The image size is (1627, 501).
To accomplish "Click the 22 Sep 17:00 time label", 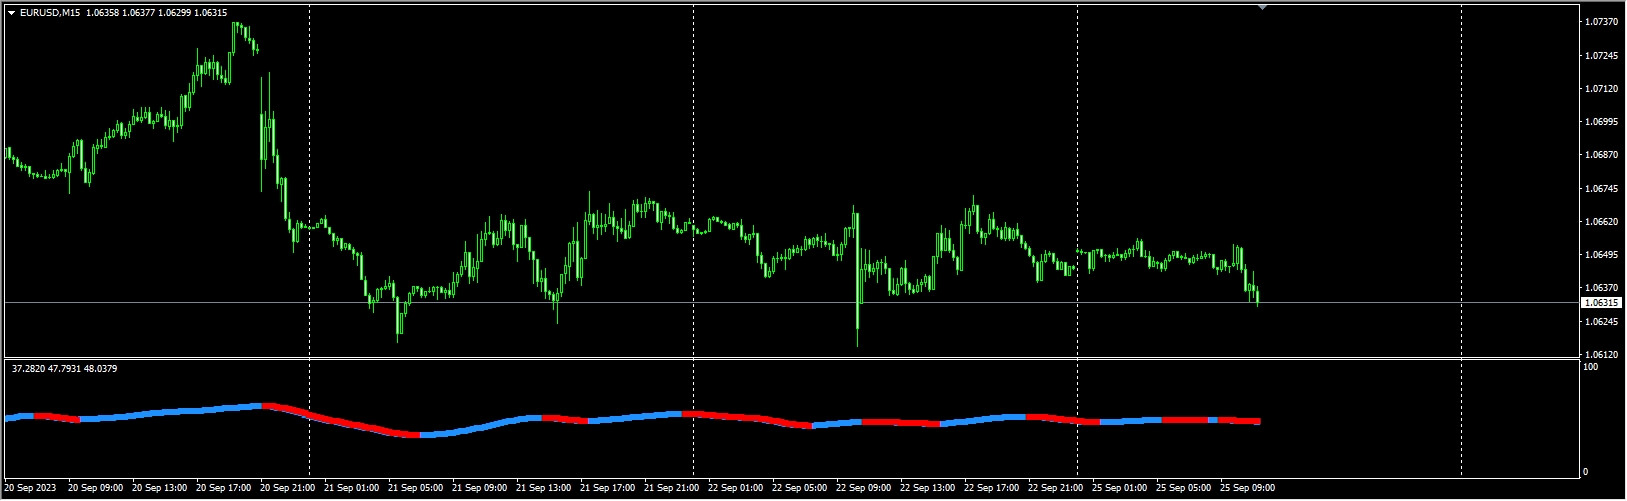I will (x=992, y=488).
